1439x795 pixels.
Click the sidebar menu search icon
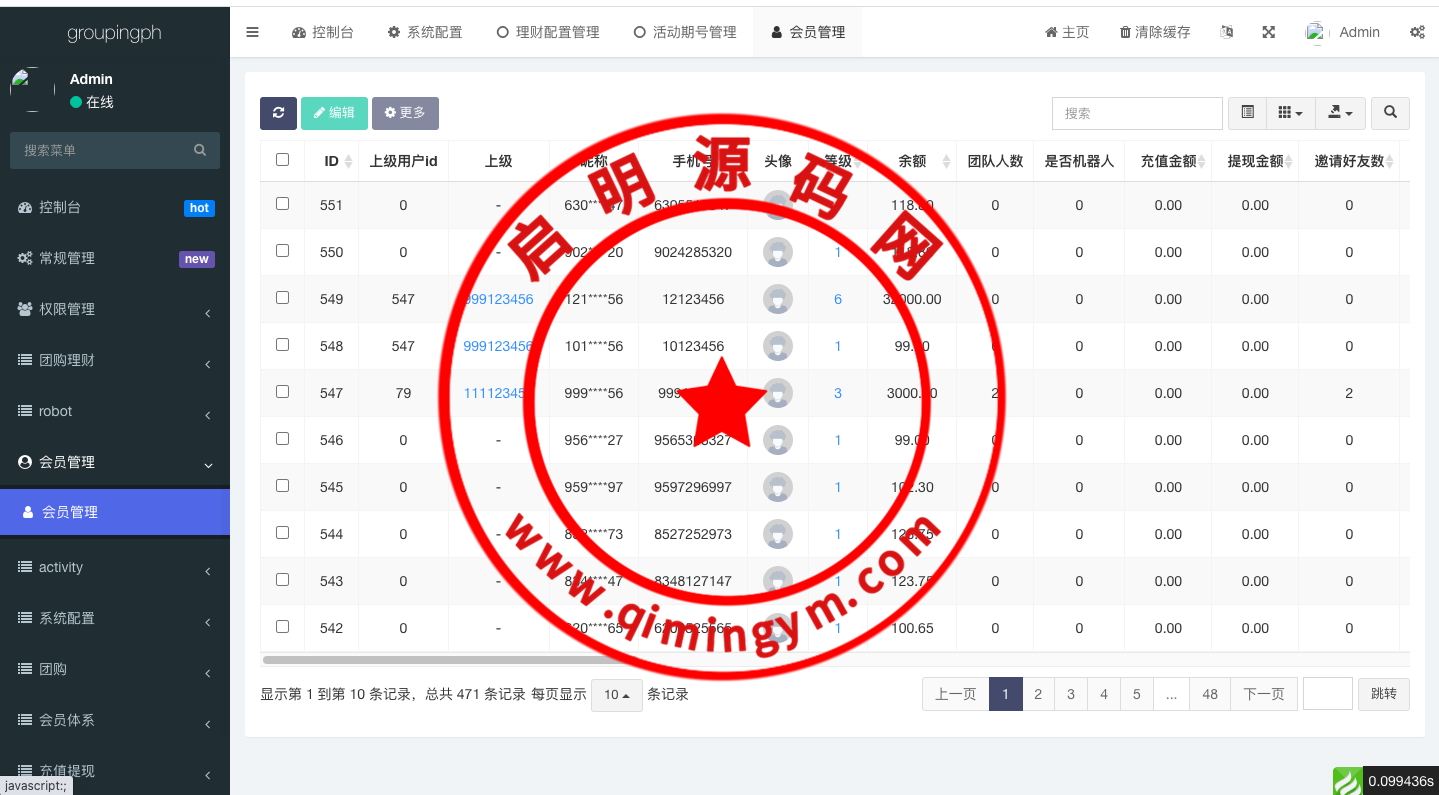pos(200,150)
